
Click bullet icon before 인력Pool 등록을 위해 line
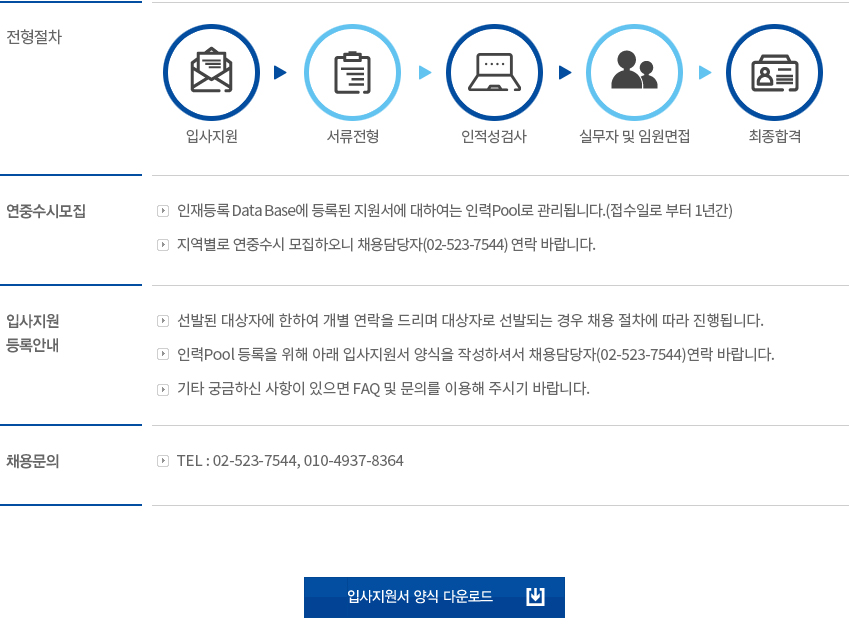[163, 354]
